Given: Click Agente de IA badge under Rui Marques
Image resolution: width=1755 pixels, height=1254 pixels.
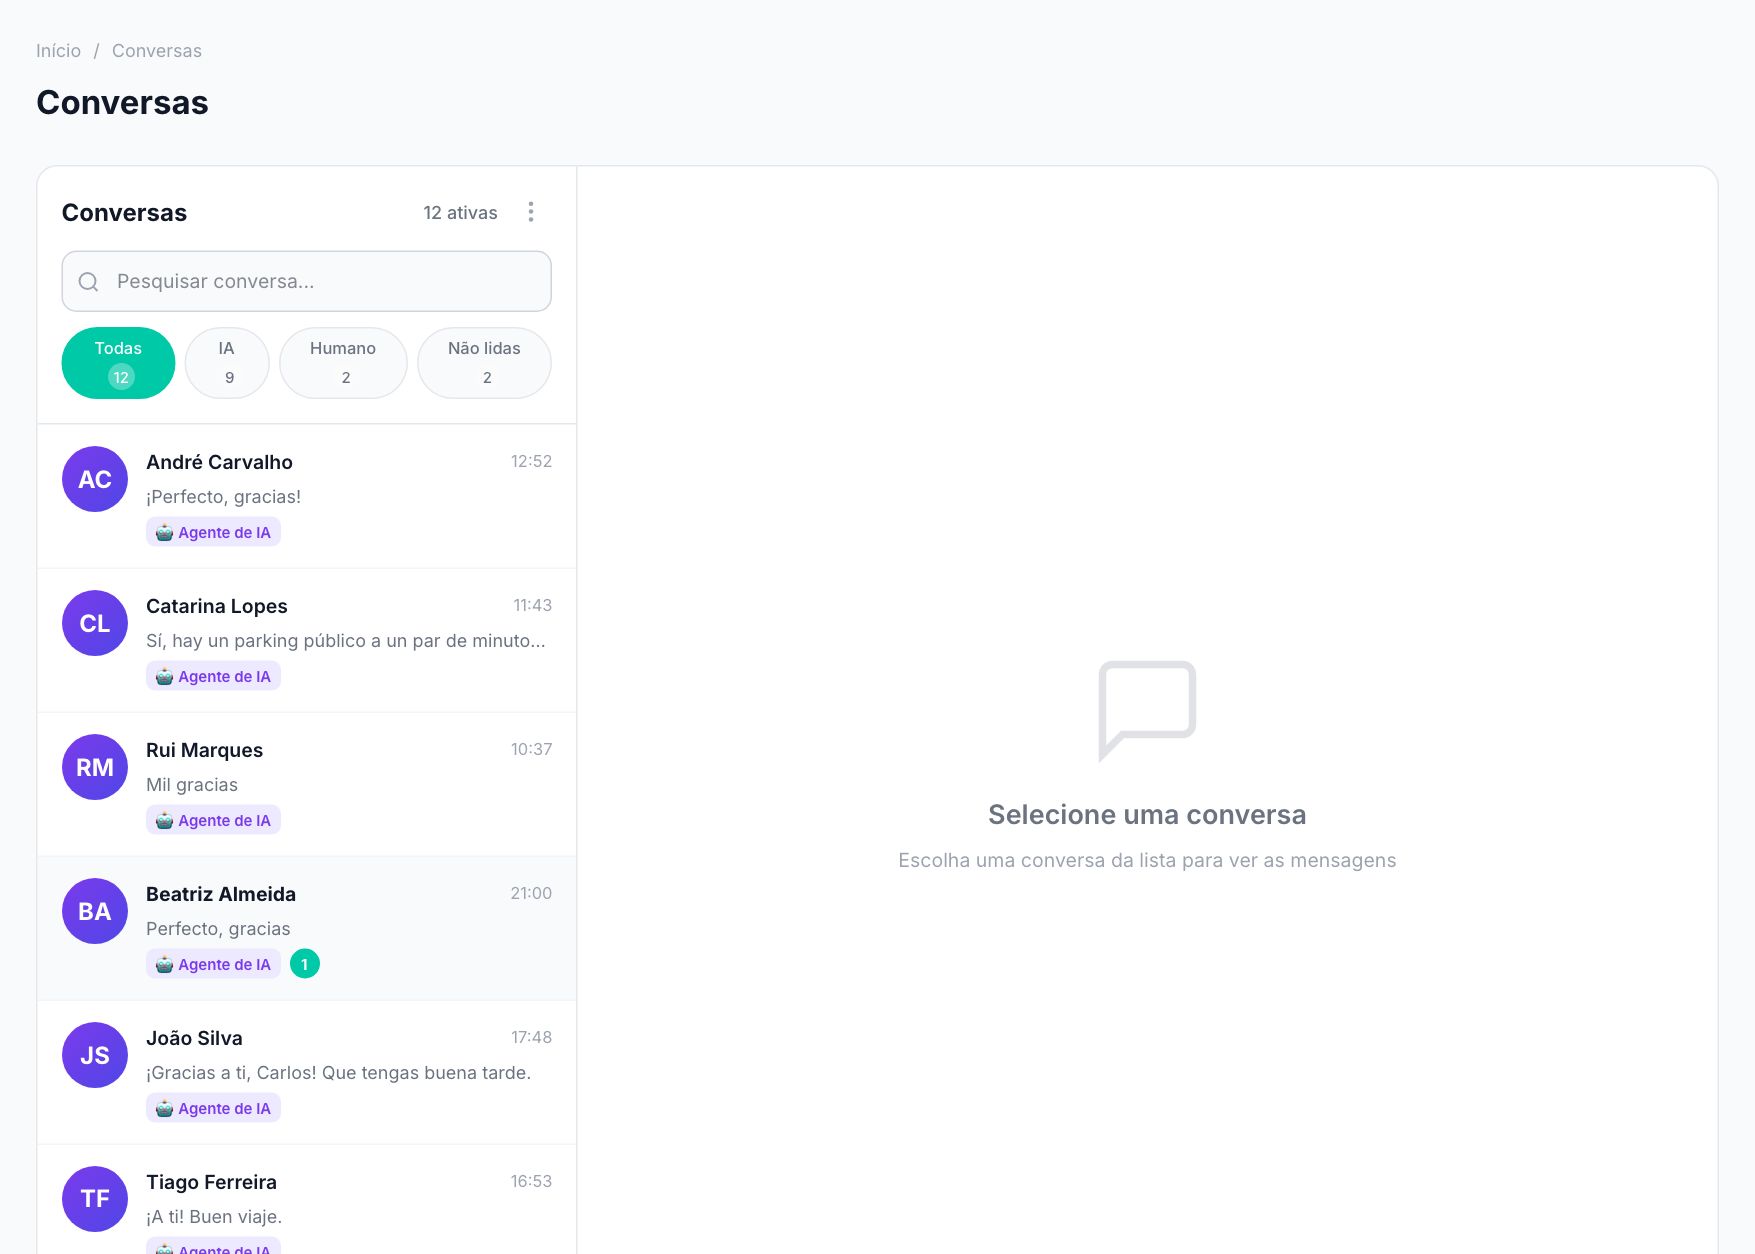Looking at the screenshot, I should click(x=213, y=820).
